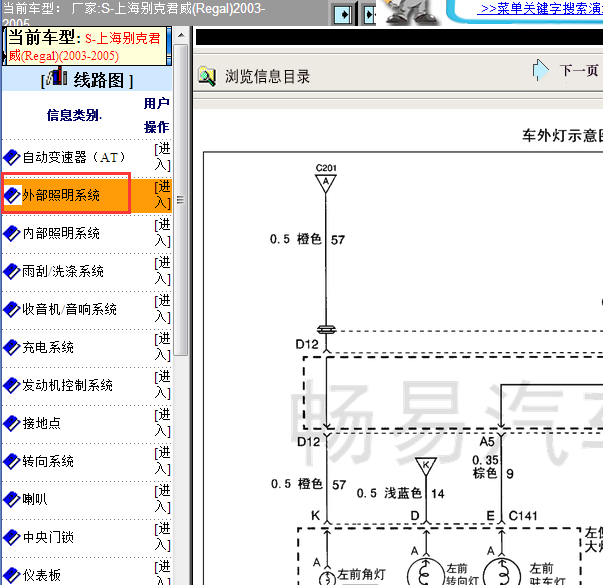
Task: Click the book icon beside 中央门锁
Action: tap(12, 537)
